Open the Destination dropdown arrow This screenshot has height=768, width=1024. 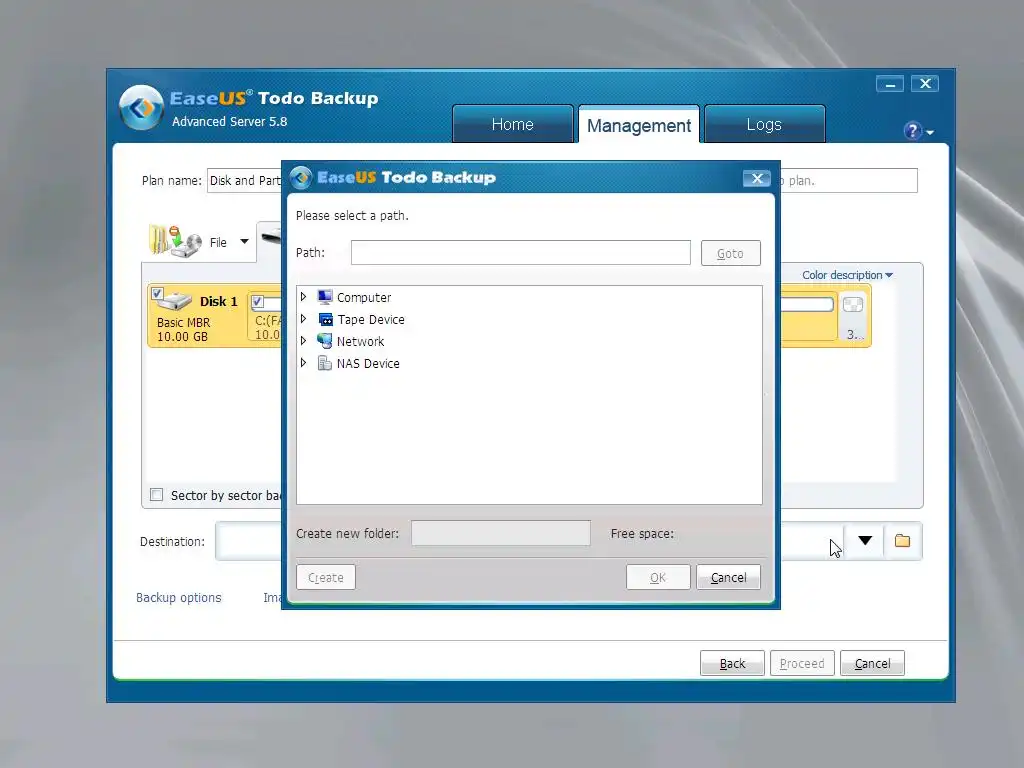[x=865, y=541]
